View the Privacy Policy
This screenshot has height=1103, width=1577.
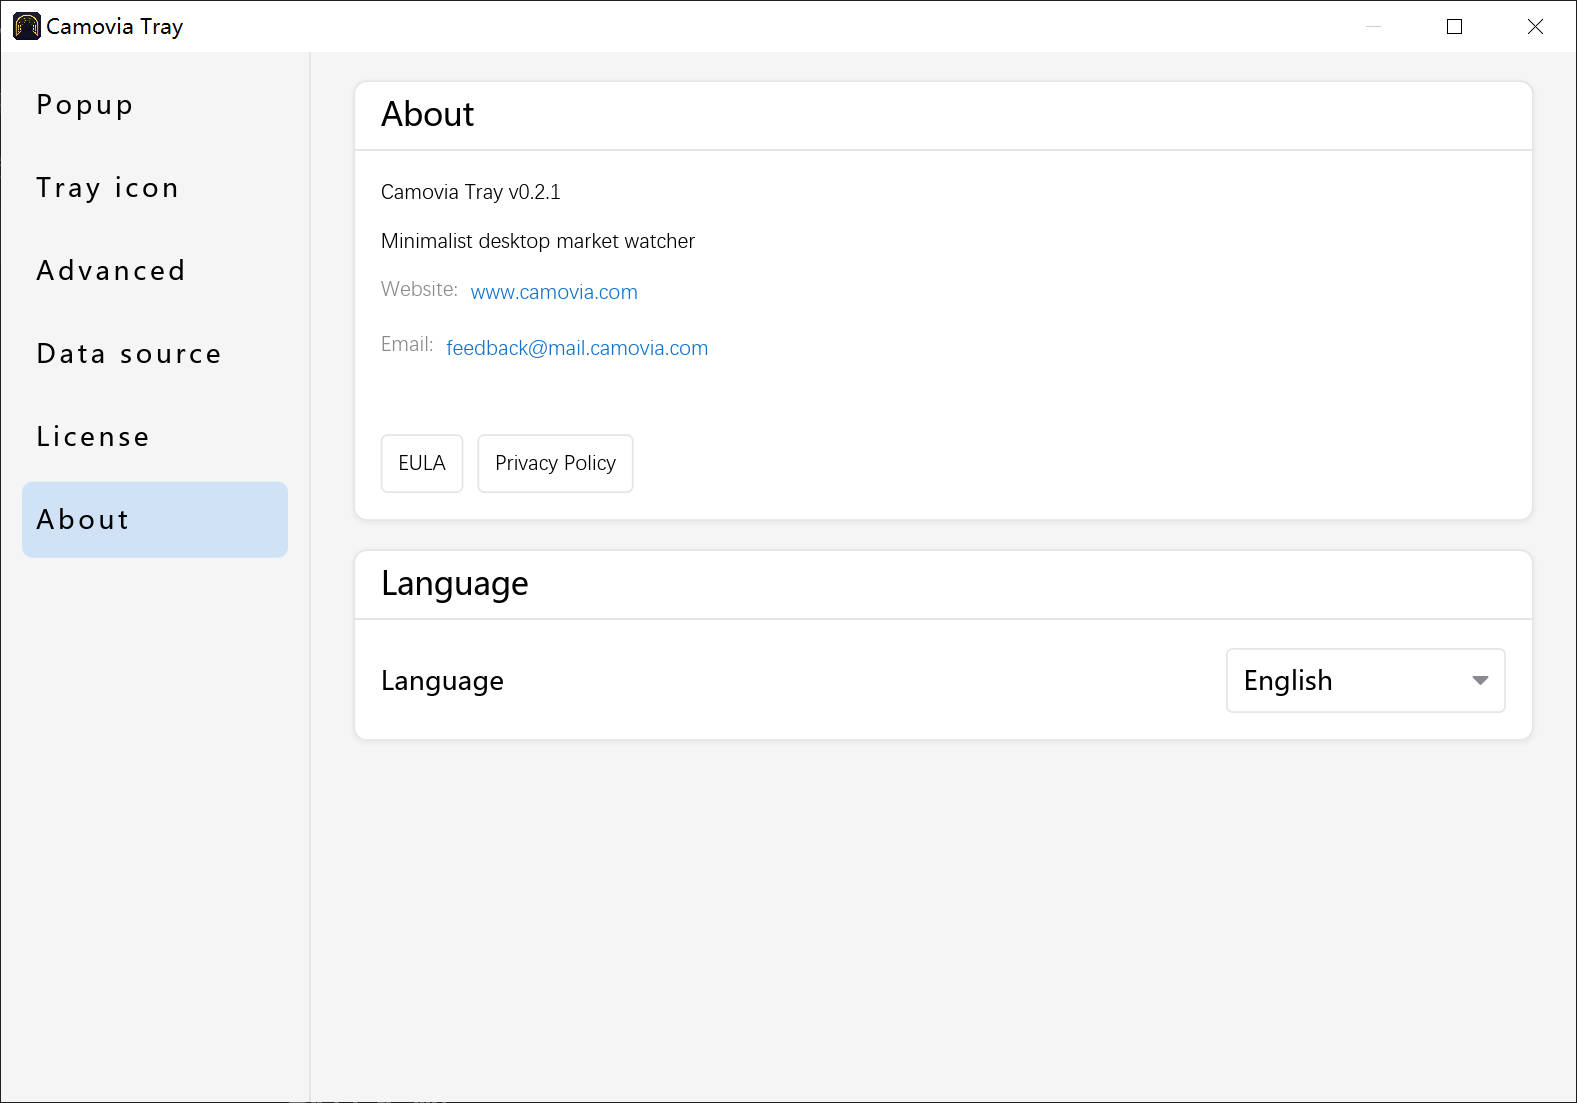[x=555, y=463]
